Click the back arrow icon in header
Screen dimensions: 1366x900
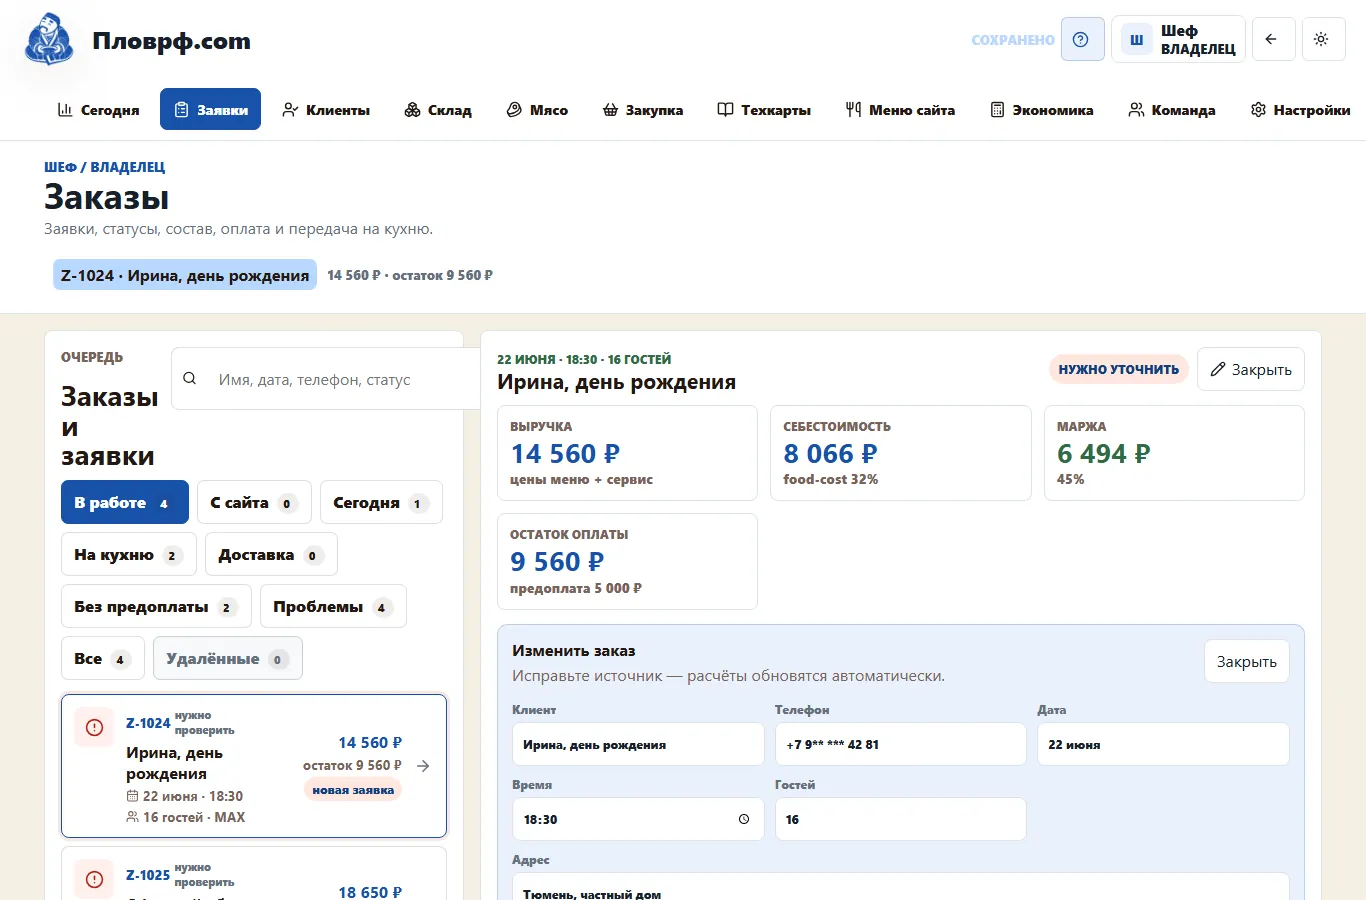1273,40
